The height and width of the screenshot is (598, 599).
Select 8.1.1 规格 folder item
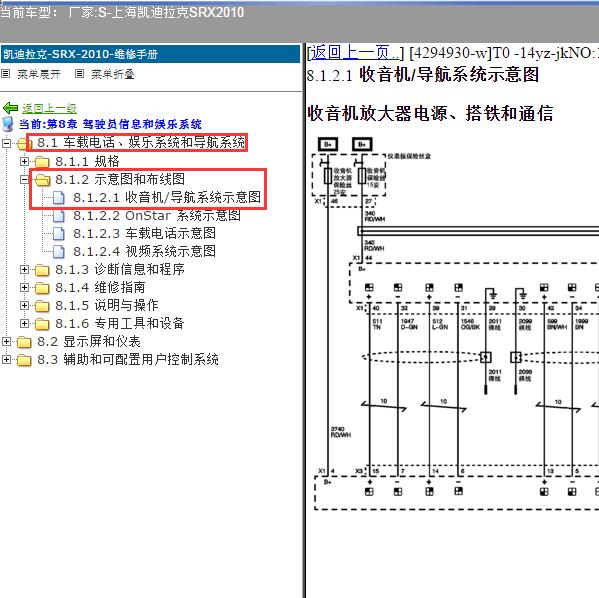(87, 161)
